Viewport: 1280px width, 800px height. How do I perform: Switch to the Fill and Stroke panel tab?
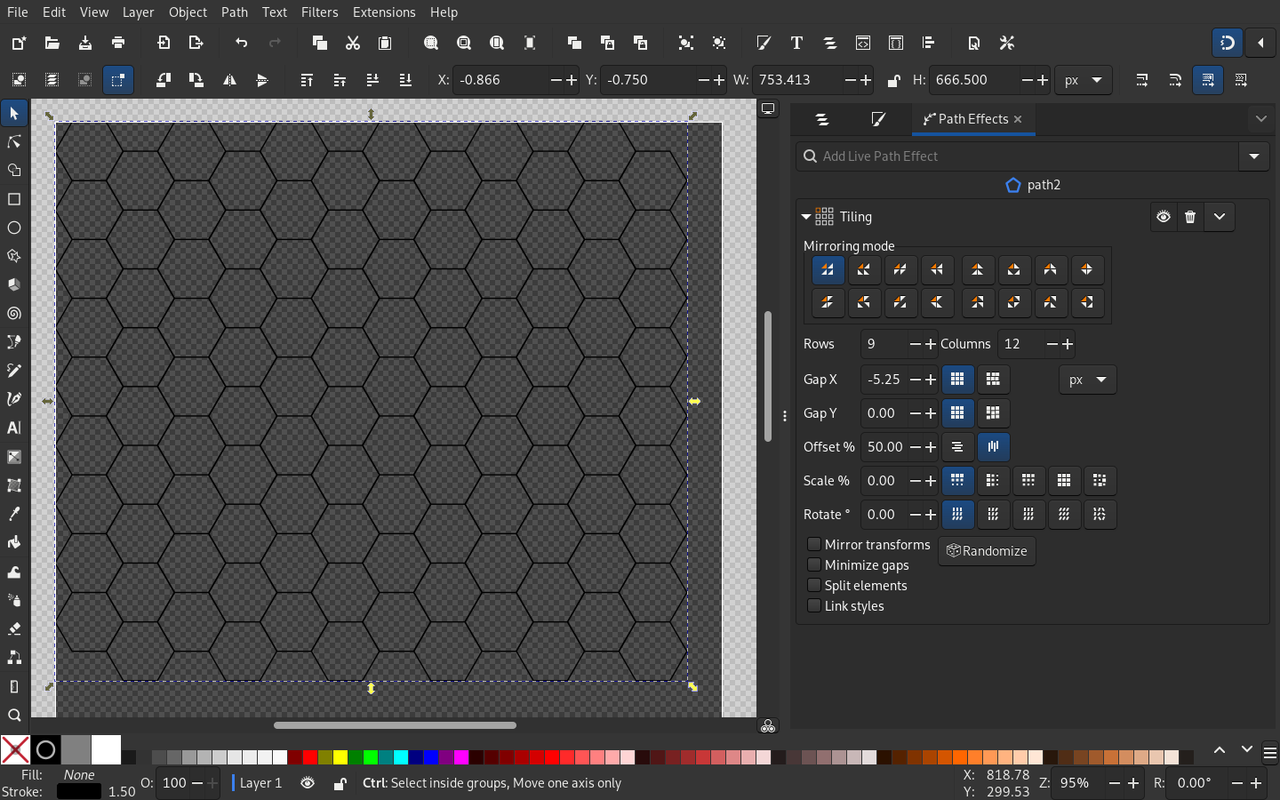click(879, 118)
